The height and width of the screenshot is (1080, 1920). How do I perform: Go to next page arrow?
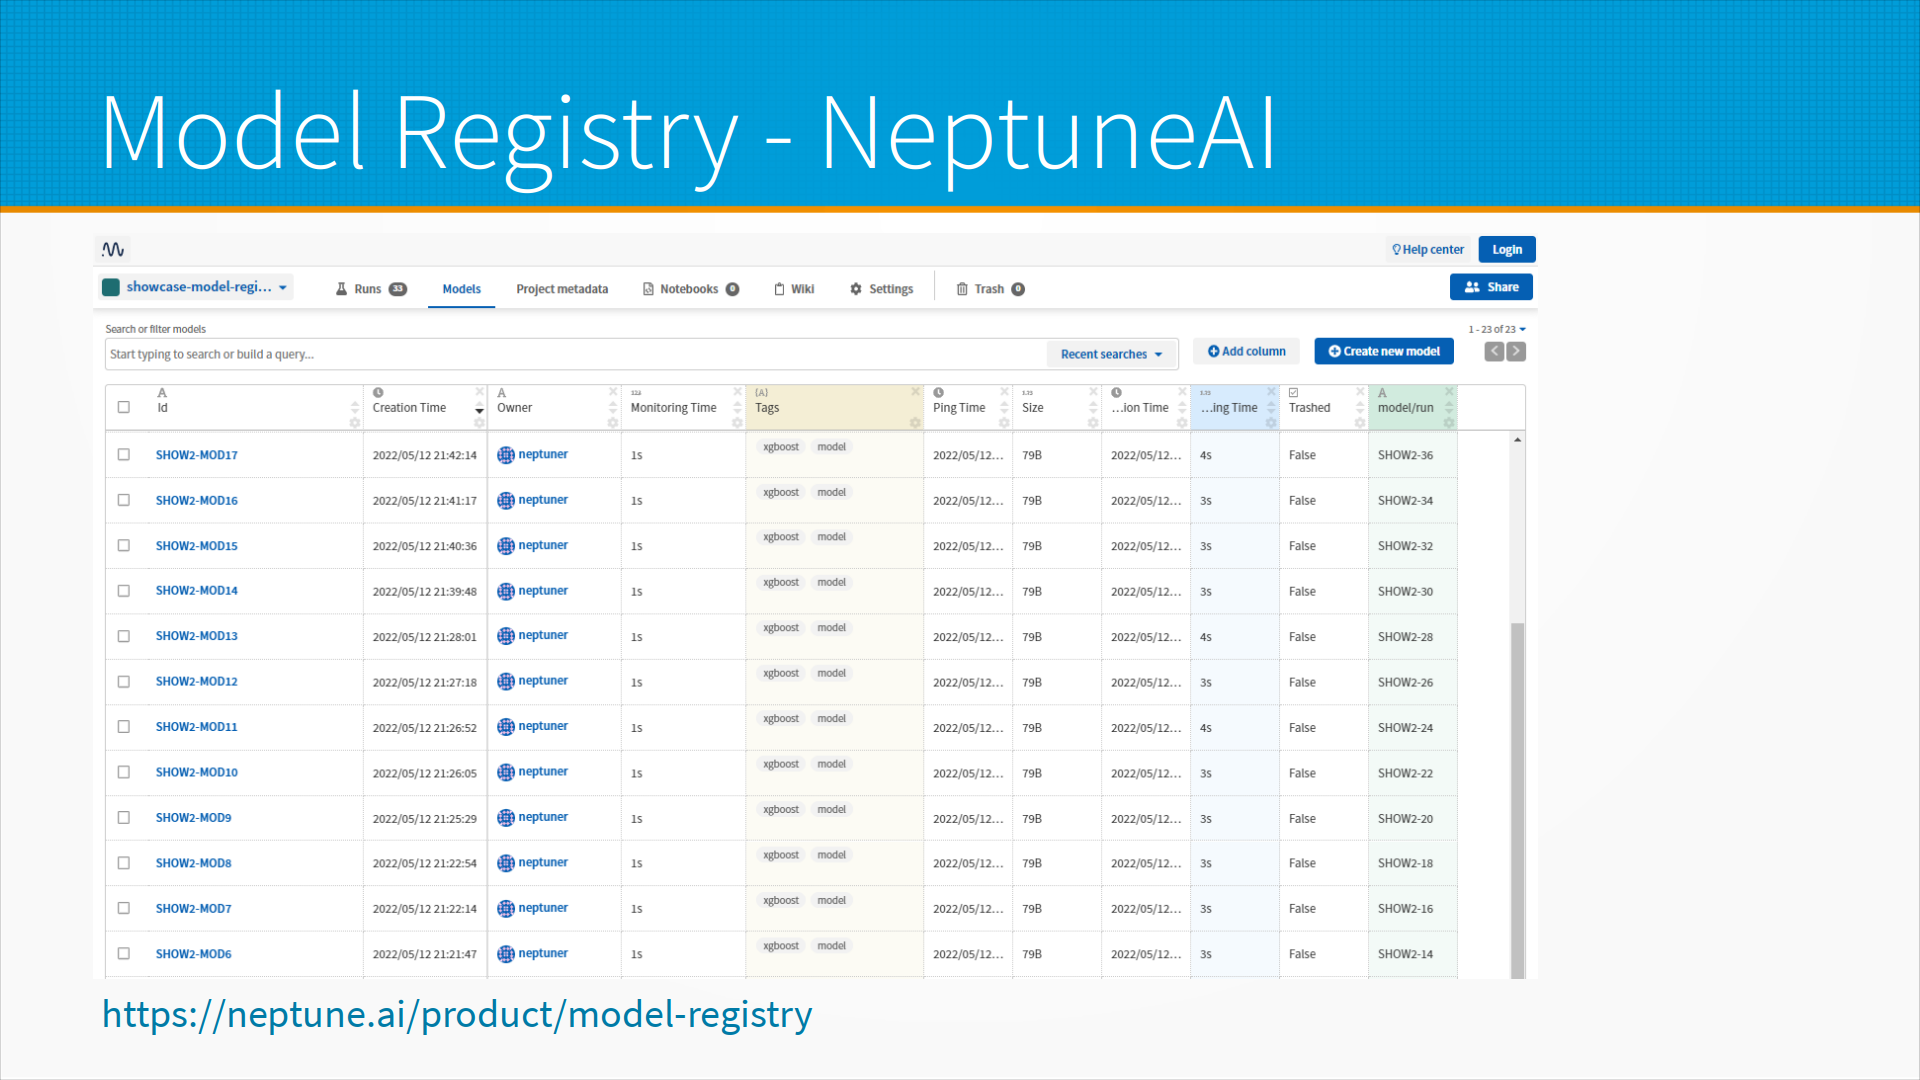click(1516, 351)
